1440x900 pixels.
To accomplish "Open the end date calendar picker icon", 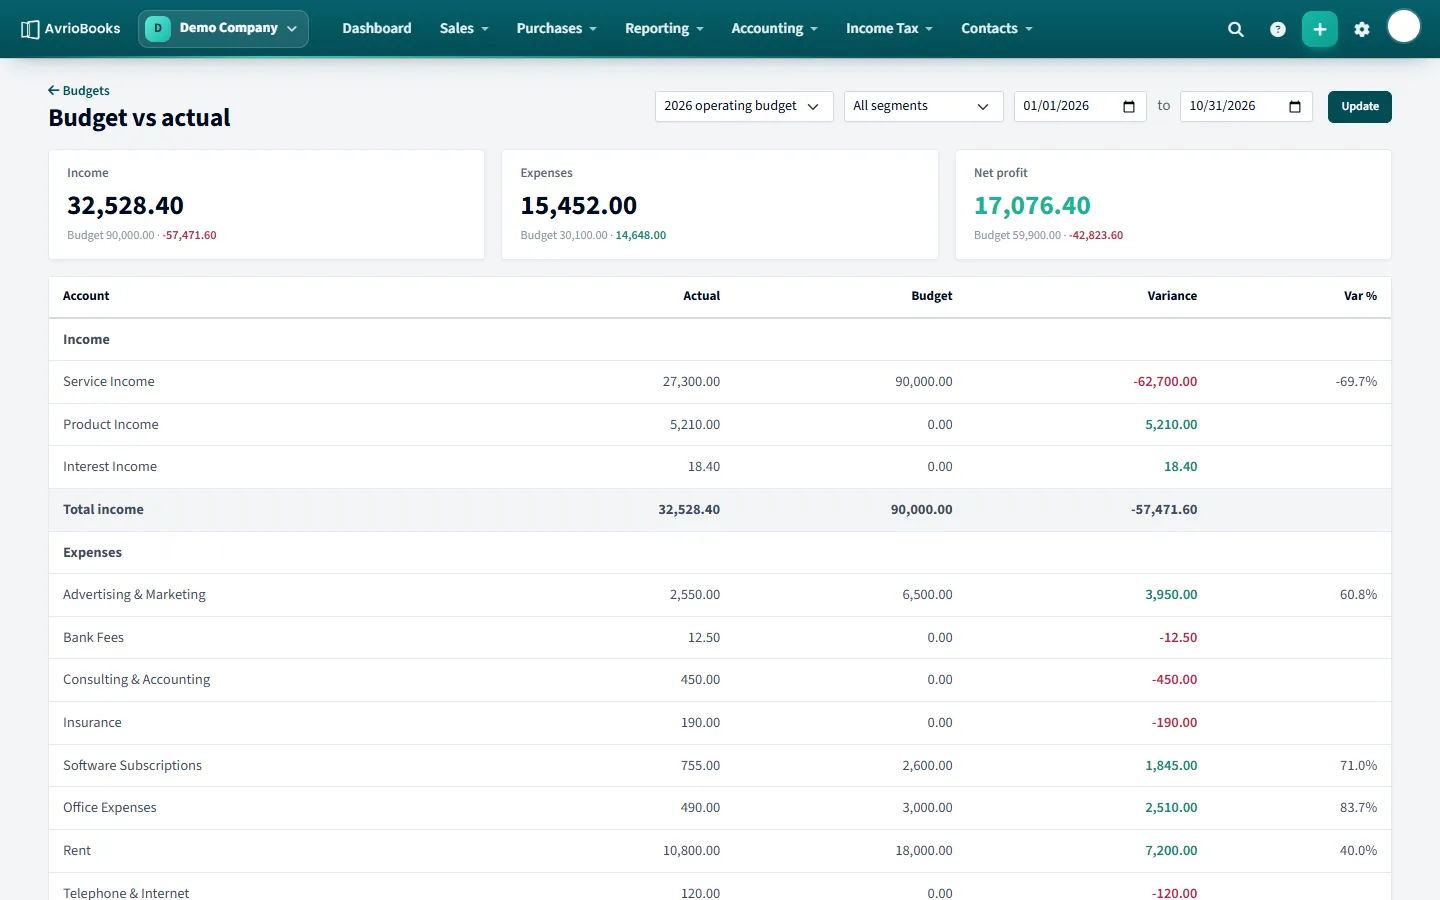I will tap(1295, 106).
